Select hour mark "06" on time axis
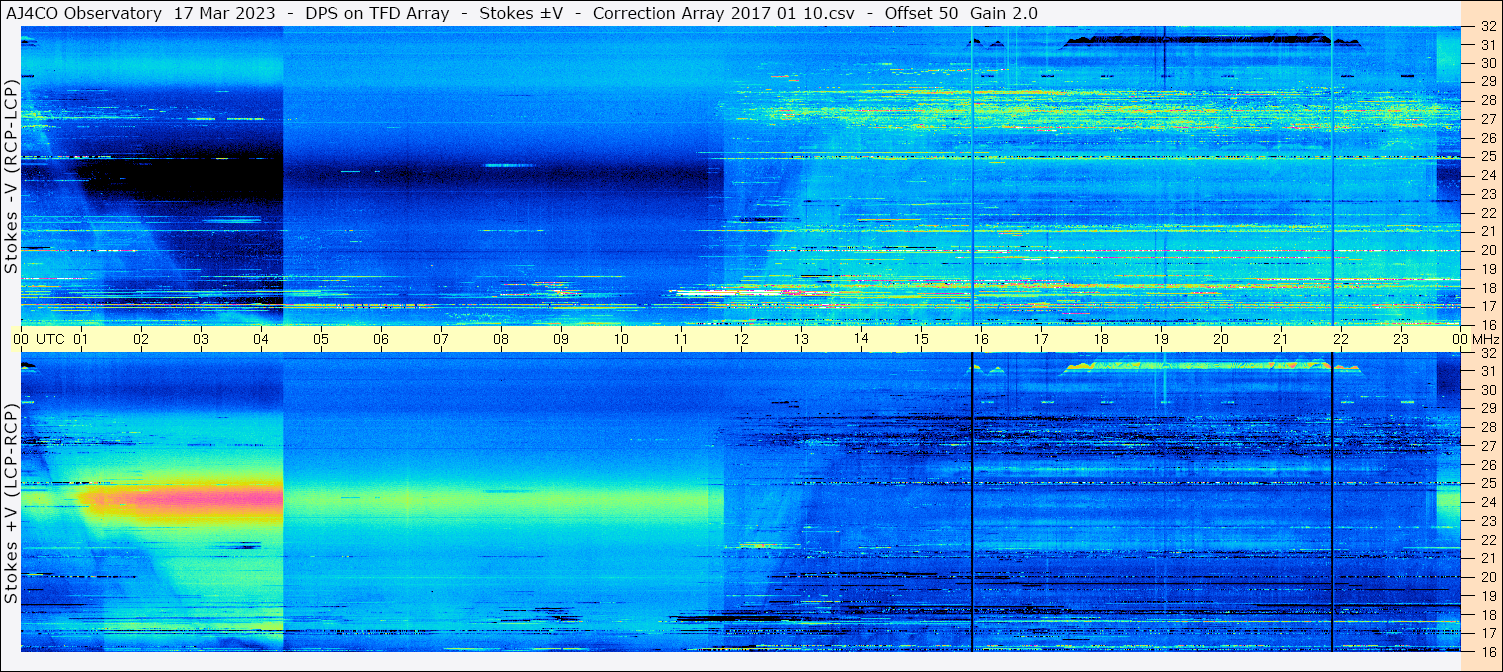Viewport: 1503px width, 672px height. 381,339
